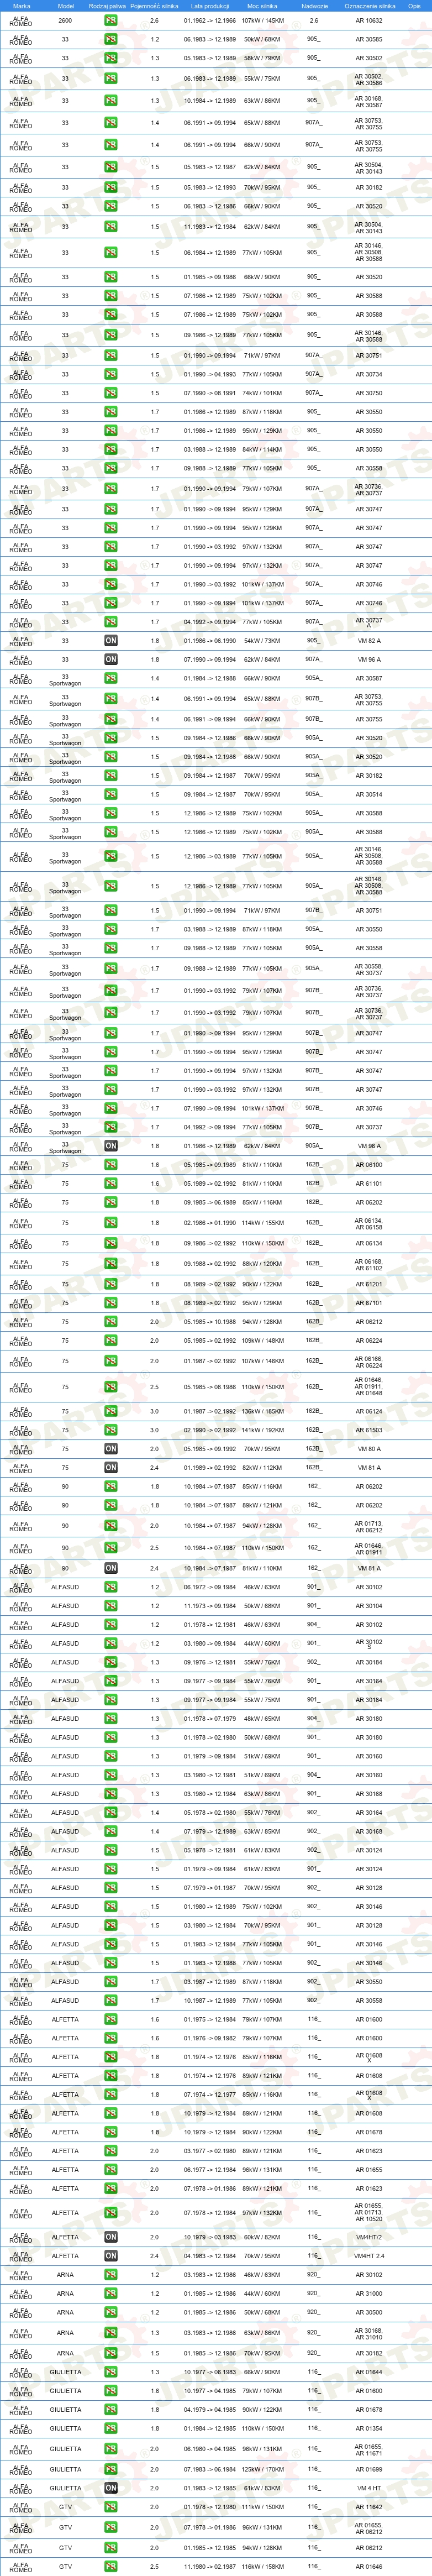Click the 60kW / 82KM power cell
This screenshot has width=432, height=2576.
tap(262, 2237)
